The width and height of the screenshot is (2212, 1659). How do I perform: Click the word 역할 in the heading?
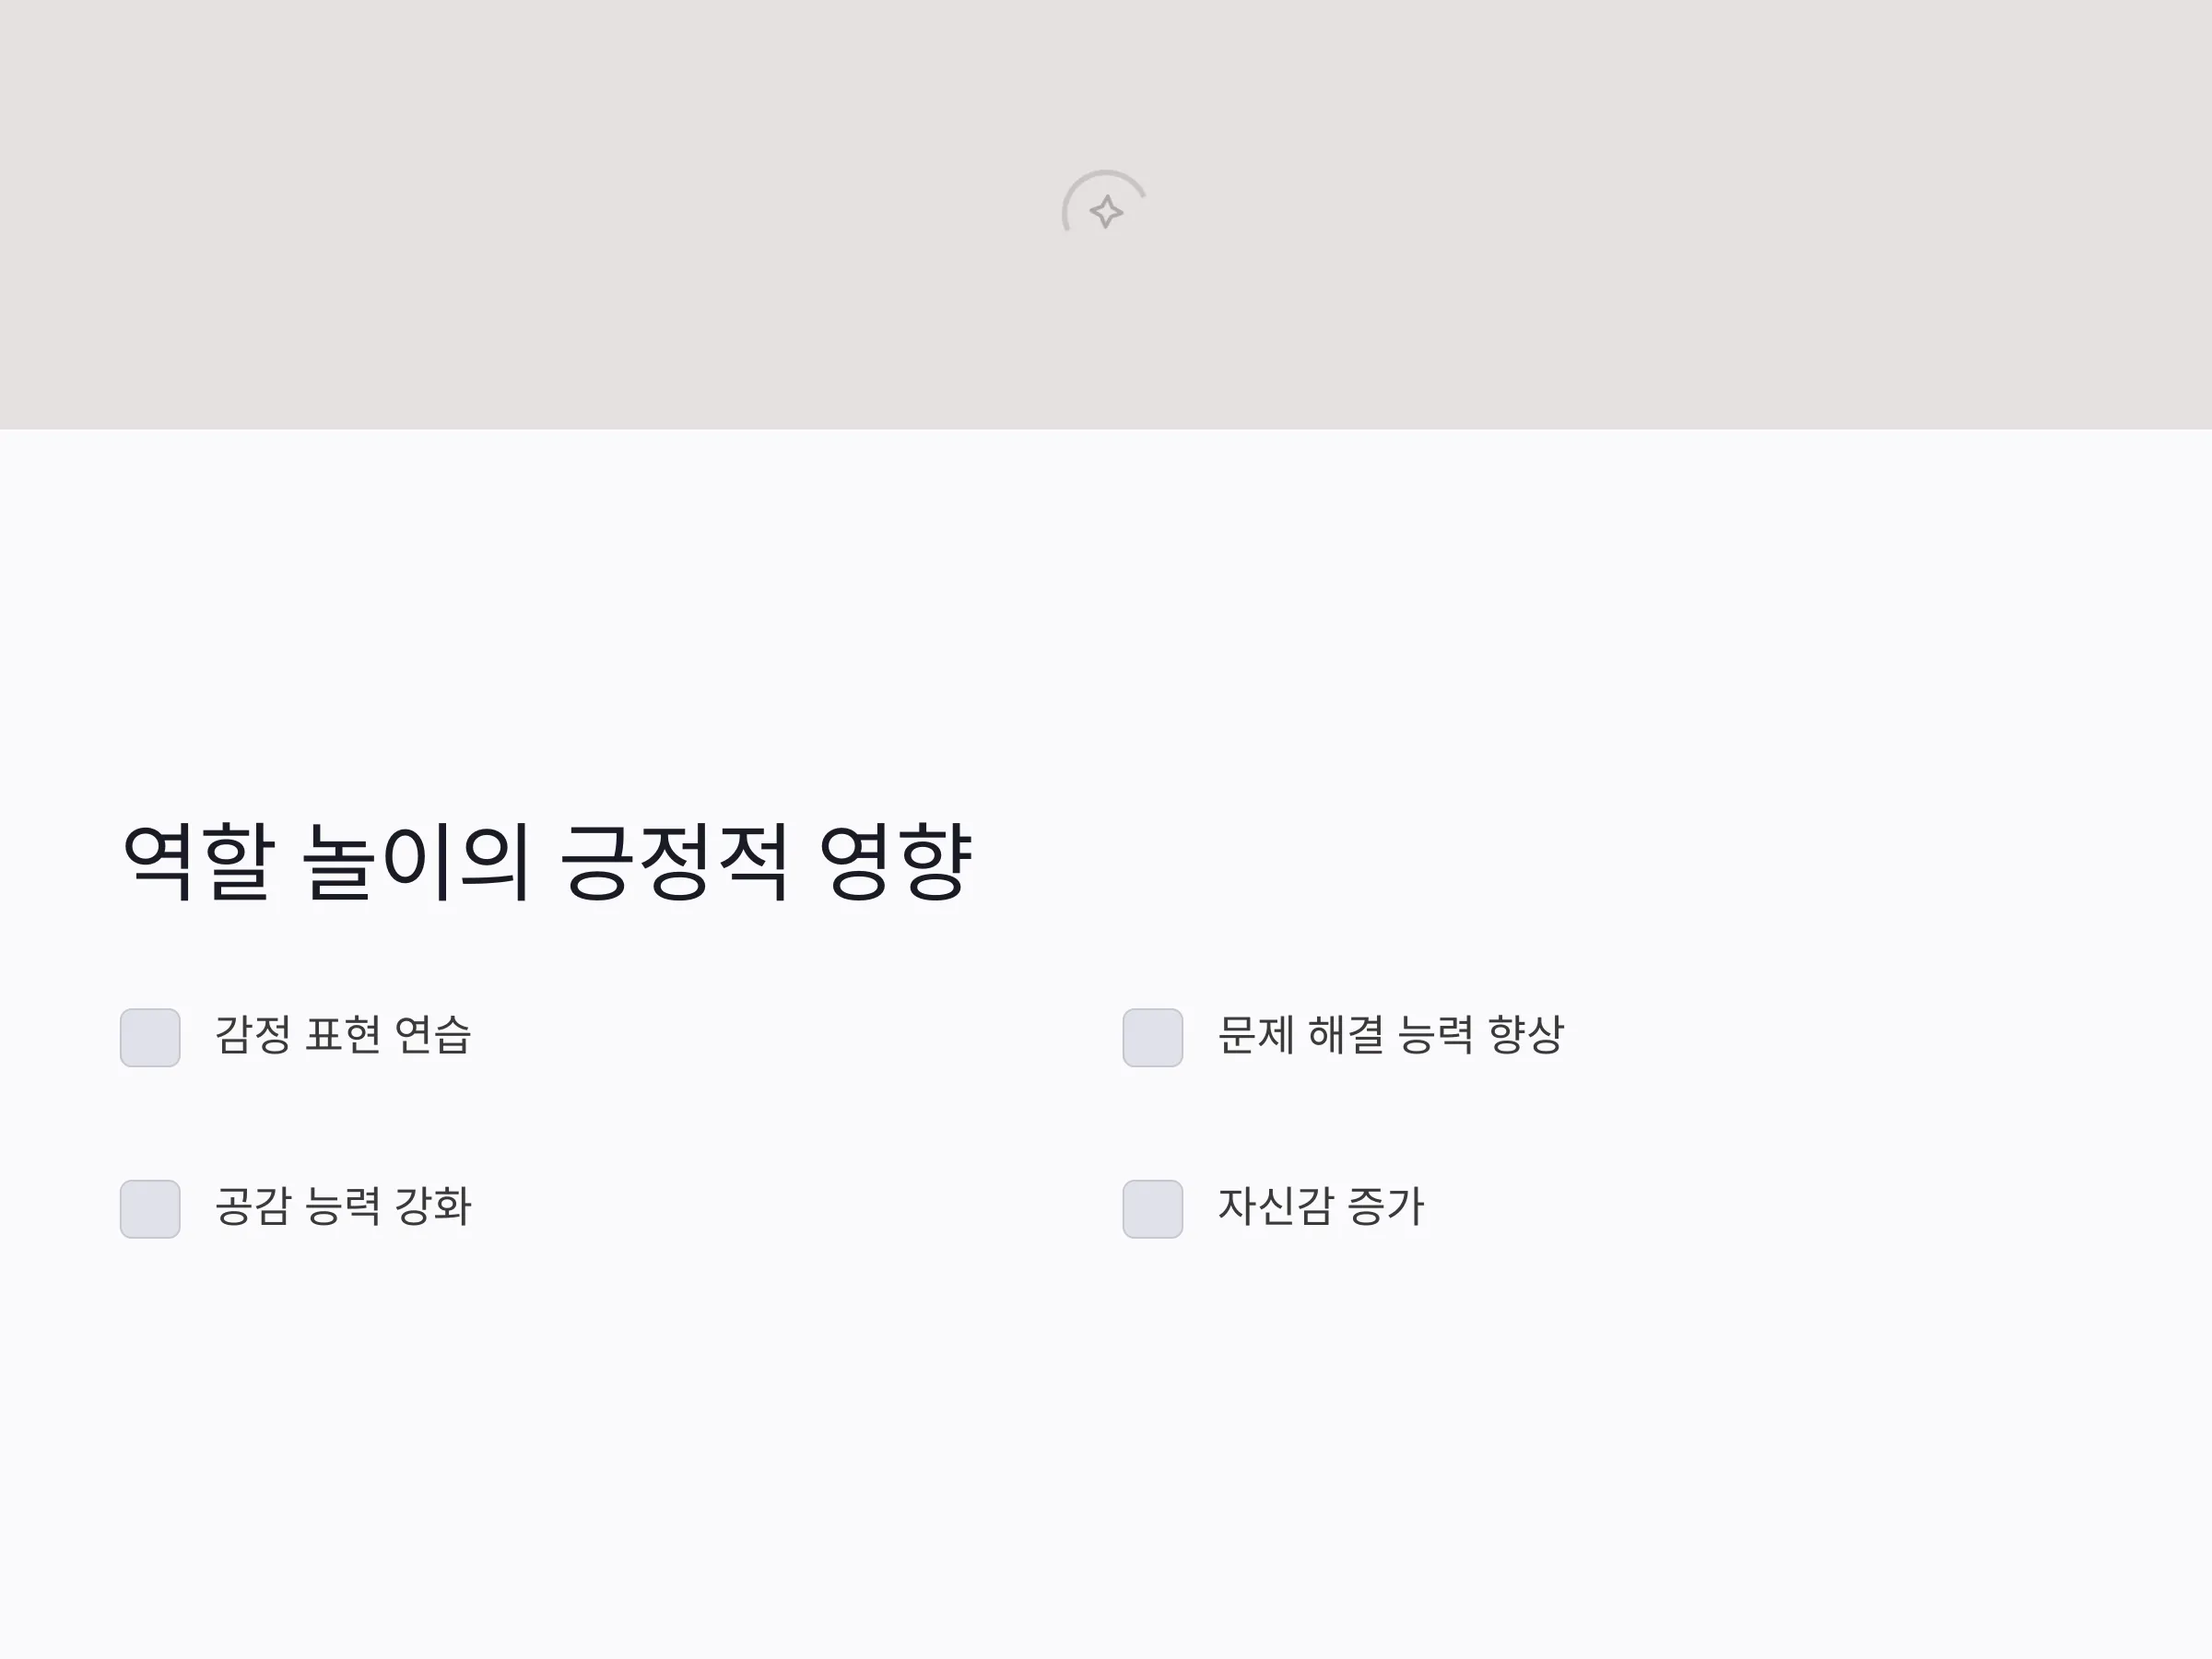pos(197,862)
